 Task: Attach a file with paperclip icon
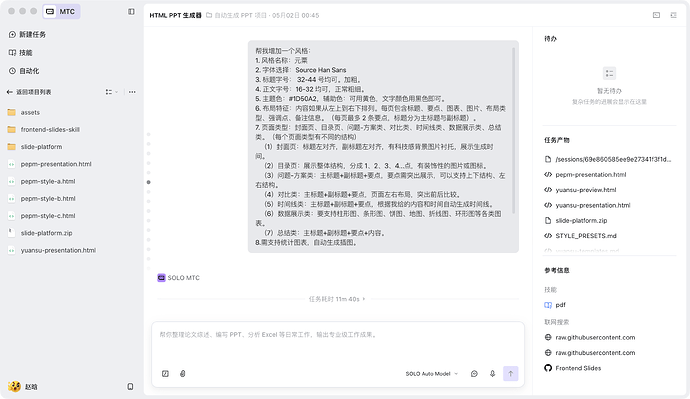click(x=183, y=373)
